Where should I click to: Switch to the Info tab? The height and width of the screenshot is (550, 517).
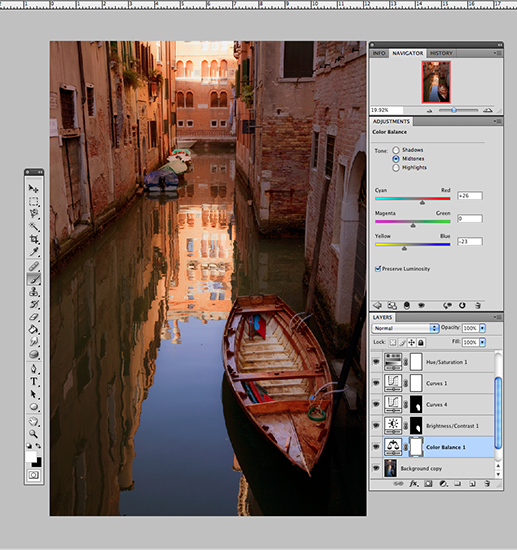click(379, 53)
